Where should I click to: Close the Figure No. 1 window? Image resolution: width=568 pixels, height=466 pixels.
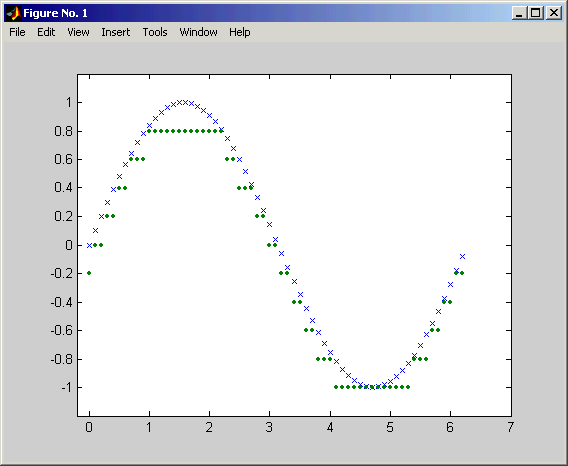(x=554, y=13)
